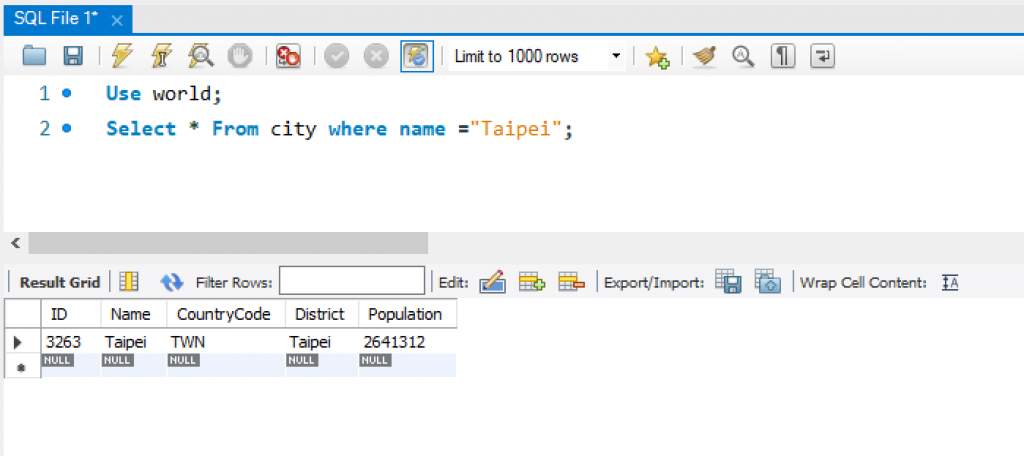Image resolution: width=1024 pixels, height=456 pixels.
Task: Insert new row icon in Edit group
Action: pyautogui.click(x=532, y=282)
